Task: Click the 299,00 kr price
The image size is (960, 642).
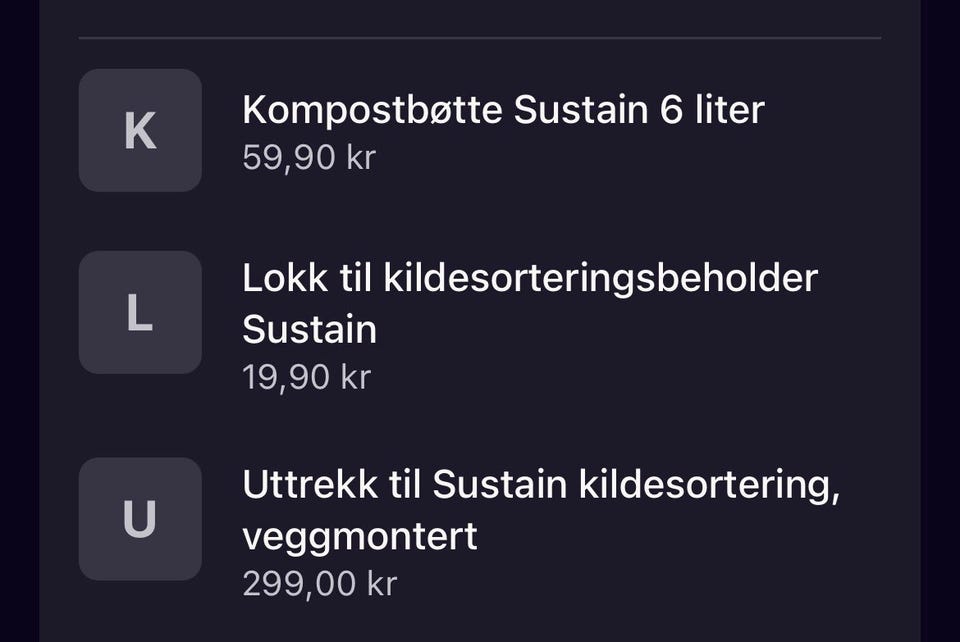Action: (319, 584)
